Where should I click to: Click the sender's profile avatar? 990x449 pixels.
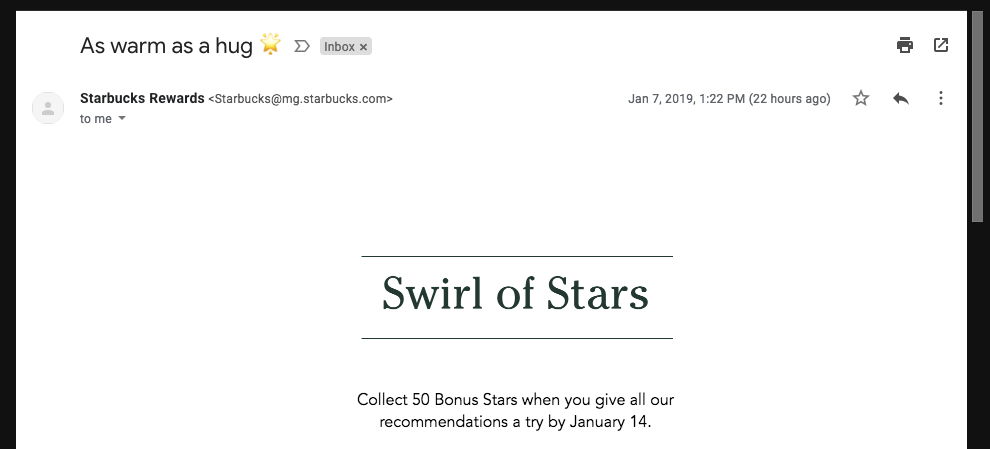click(48, 107)
